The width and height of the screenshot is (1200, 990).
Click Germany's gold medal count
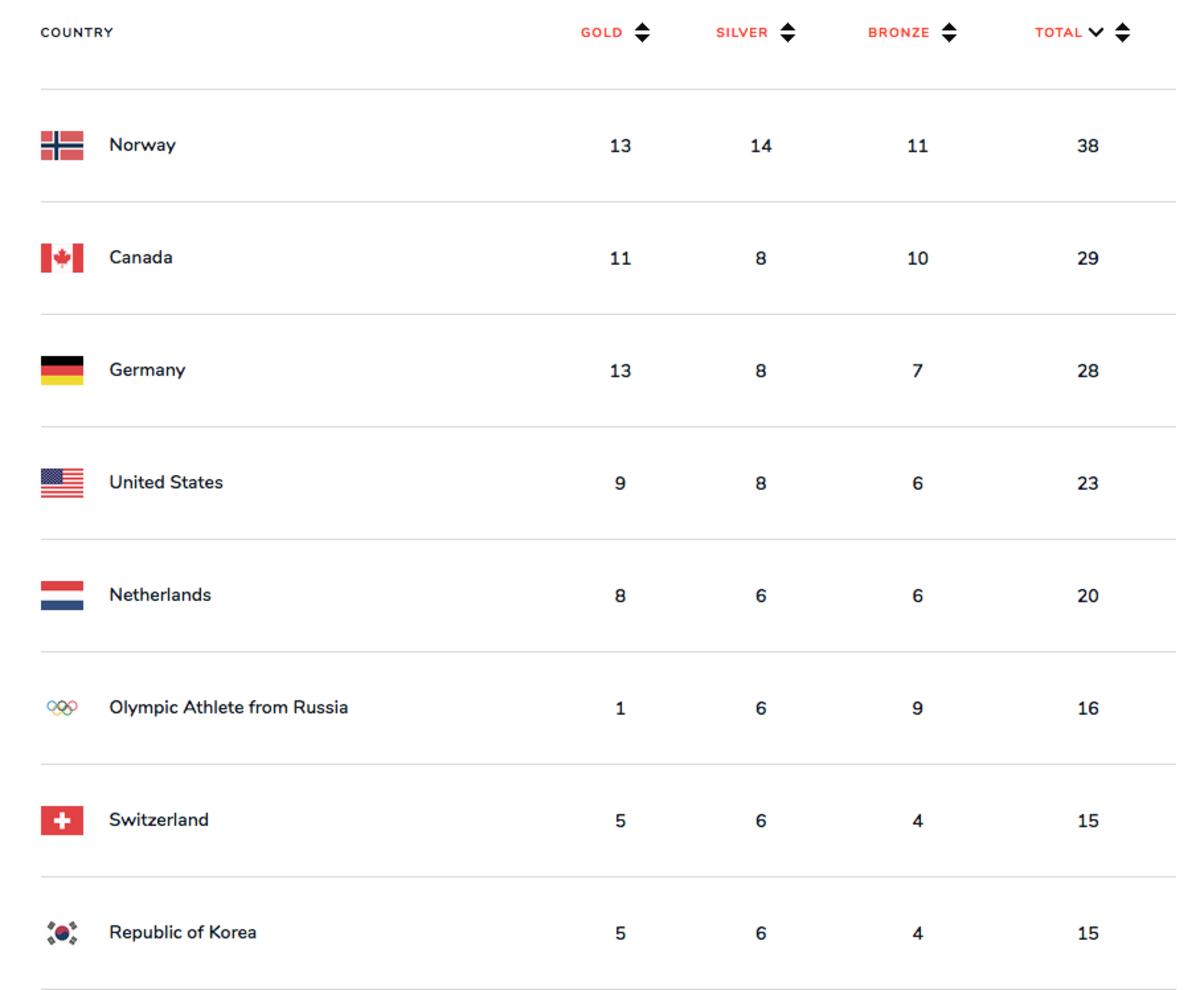click(620, 371)
